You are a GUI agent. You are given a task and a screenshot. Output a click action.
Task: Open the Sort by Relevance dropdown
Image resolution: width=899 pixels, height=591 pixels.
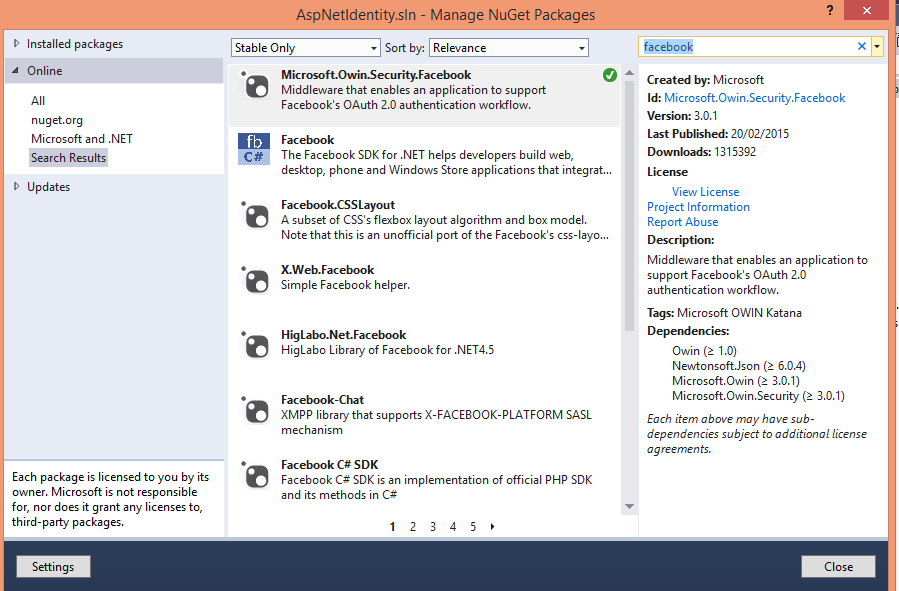tap(509, 48)
